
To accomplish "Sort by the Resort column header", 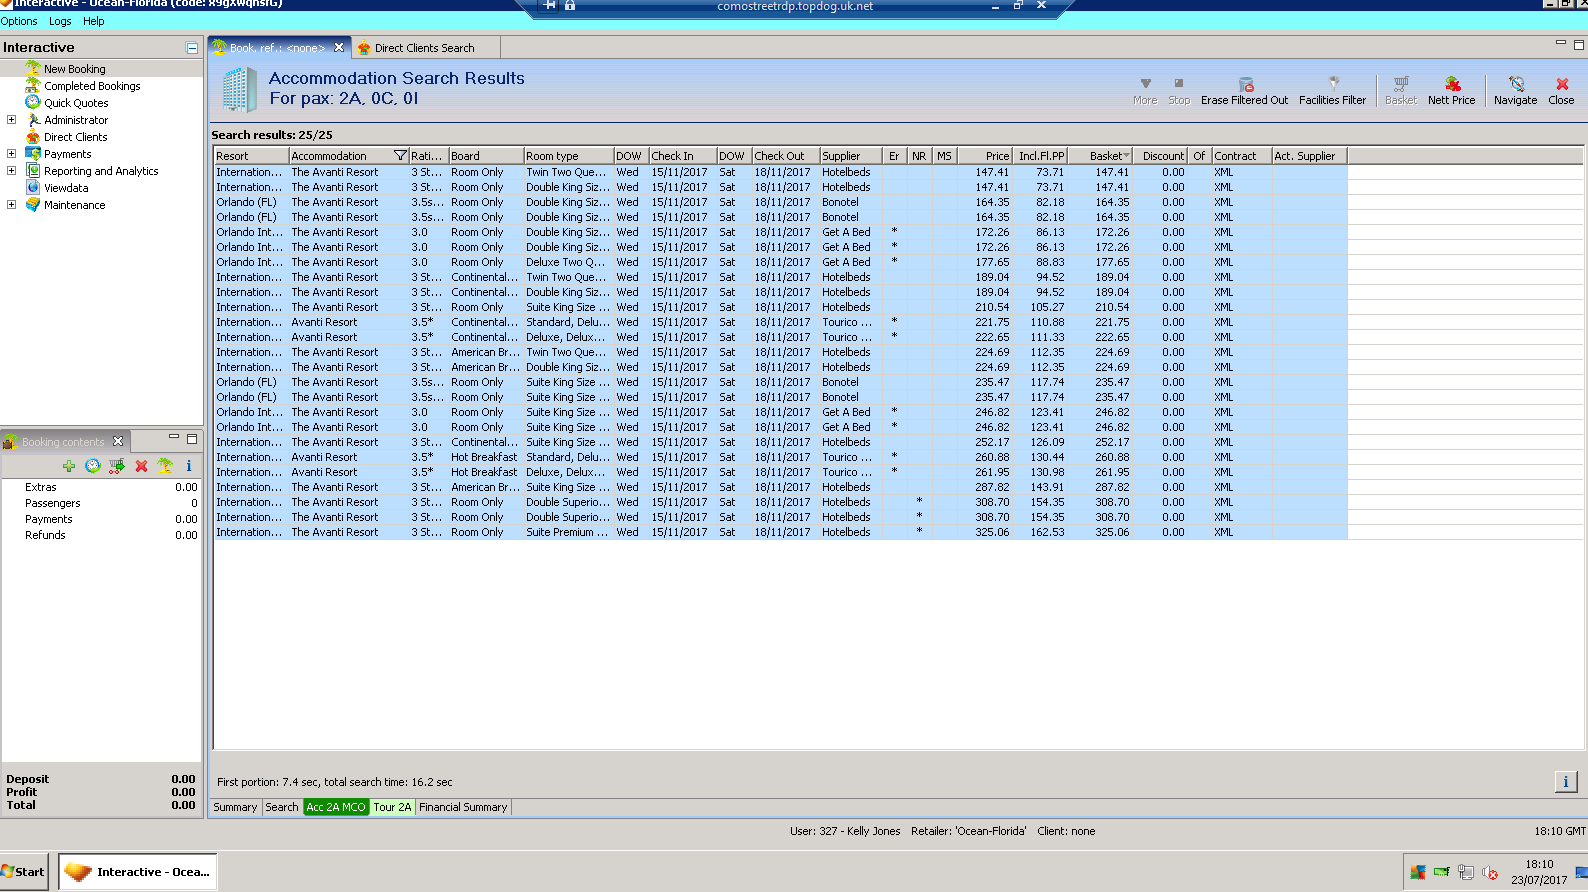I will [x=251, y=156].
